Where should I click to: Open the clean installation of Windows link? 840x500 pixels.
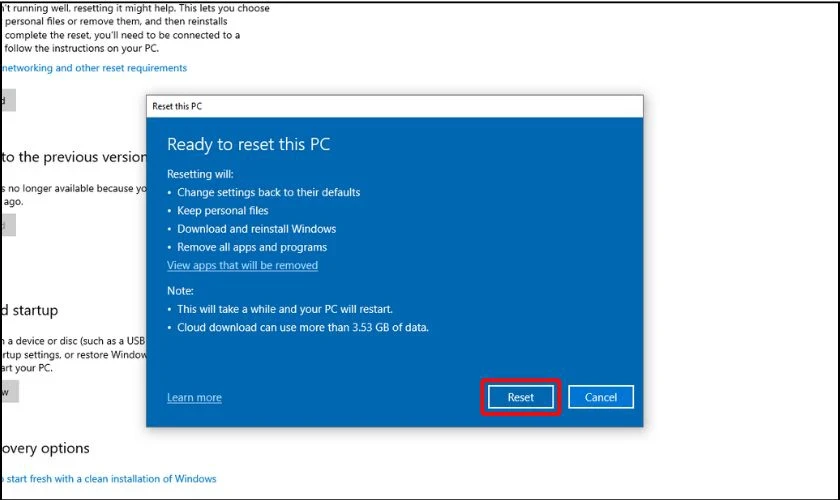click(109, 479)
